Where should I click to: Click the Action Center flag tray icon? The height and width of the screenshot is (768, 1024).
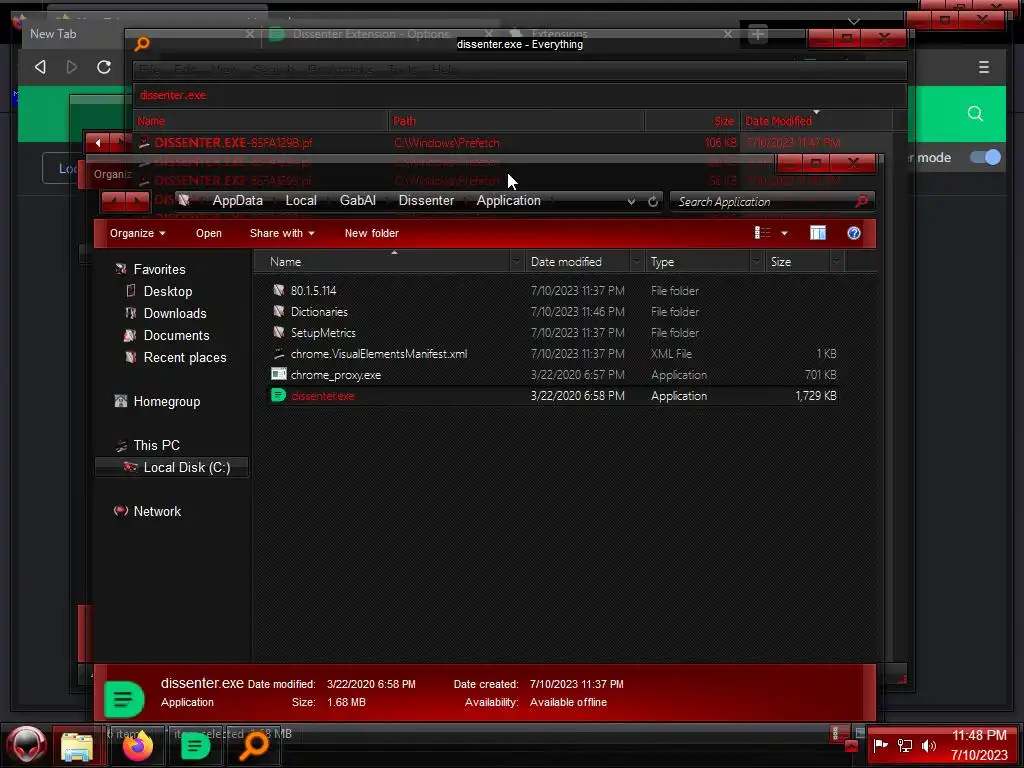pyautogui.click(x=880, y=745)
